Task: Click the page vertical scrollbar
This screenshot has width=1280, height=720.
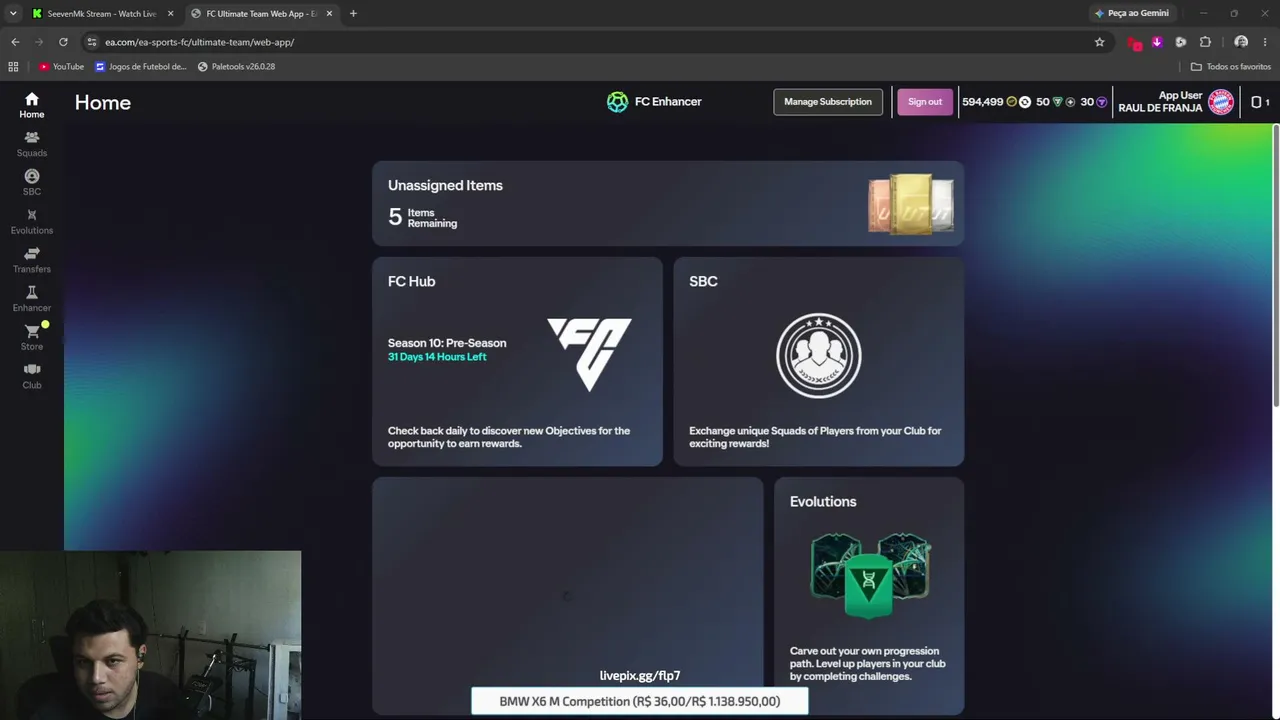Action: point(1275,265)
